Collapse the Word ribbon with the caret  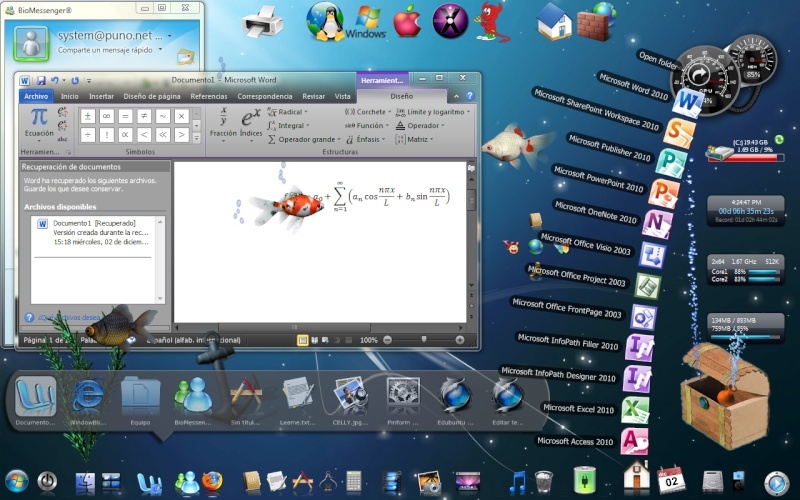click(x=457, y=96)
